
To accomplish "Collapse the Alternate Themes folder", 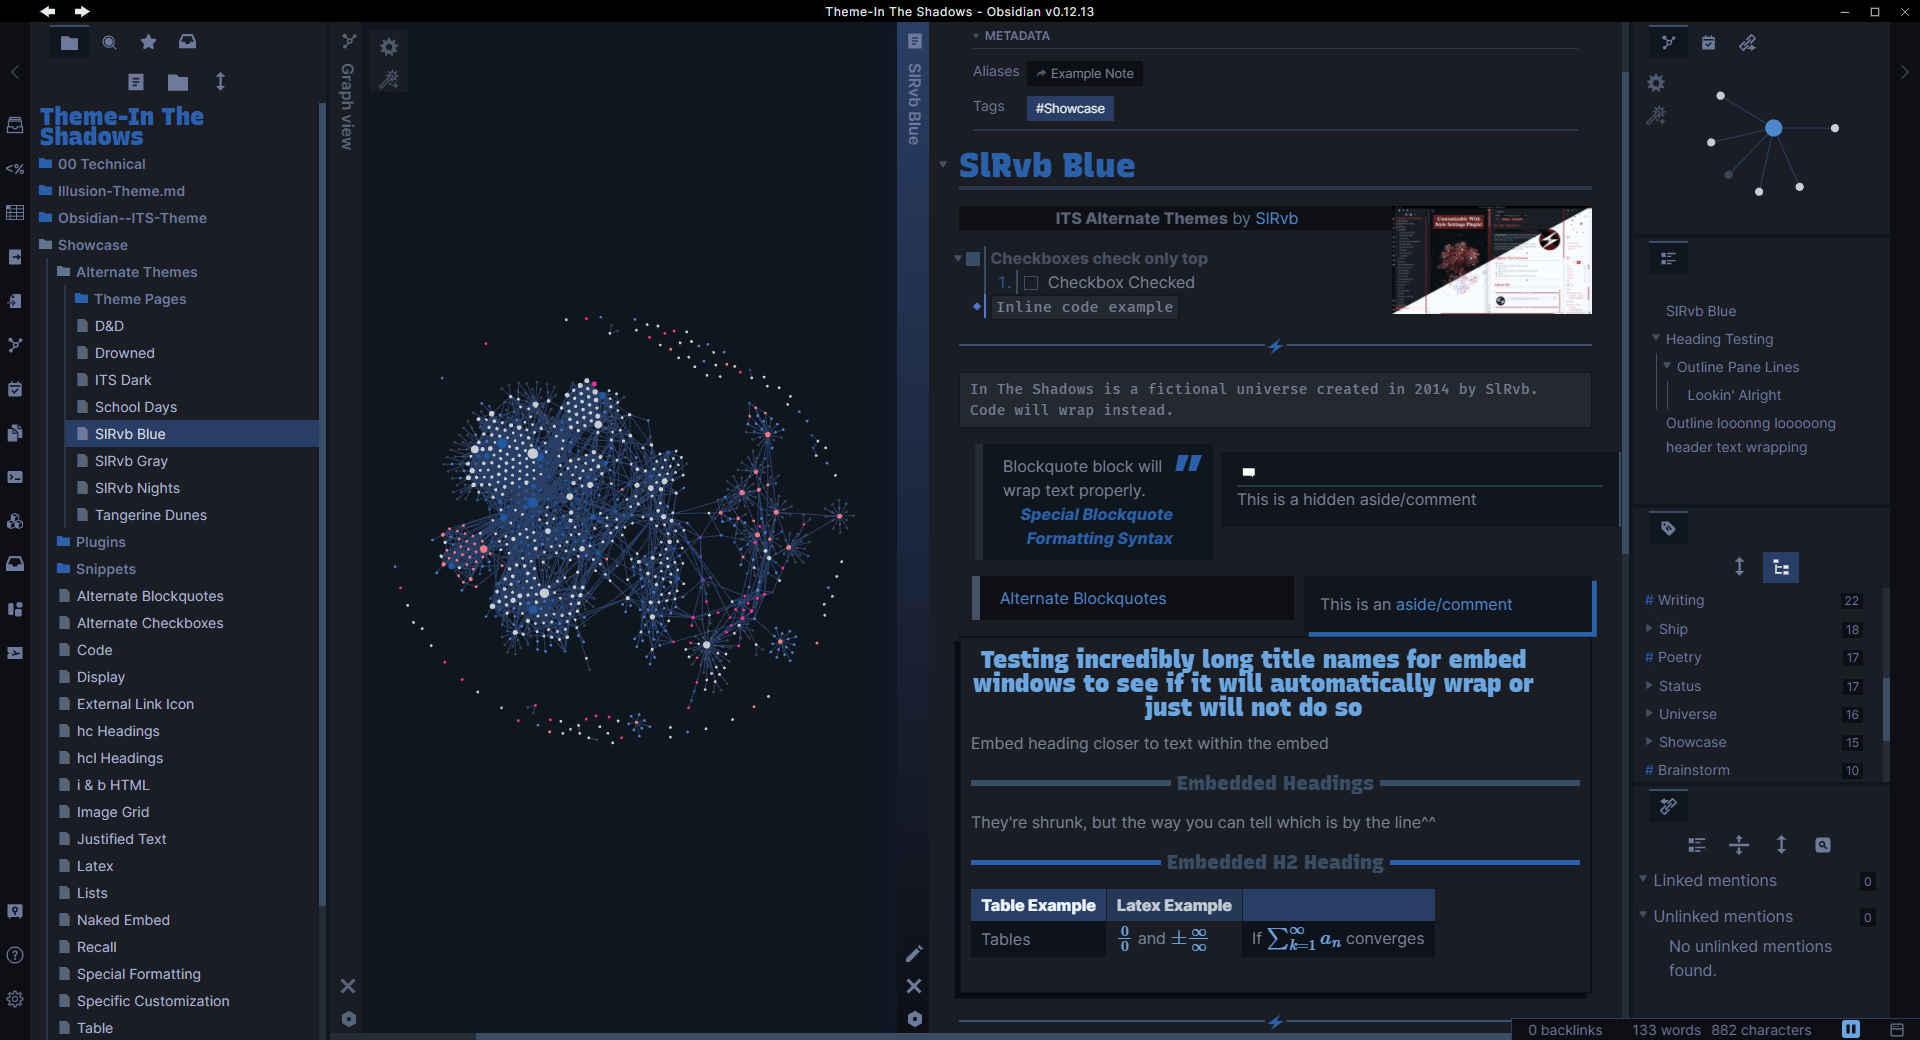I will pos(127,272).
